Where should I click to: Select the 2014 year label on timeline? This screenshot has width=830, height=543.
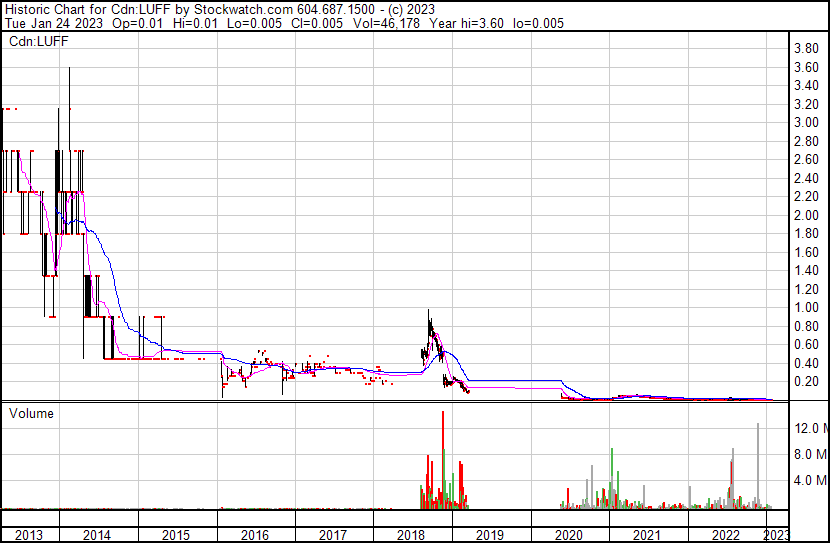point(97,535)
